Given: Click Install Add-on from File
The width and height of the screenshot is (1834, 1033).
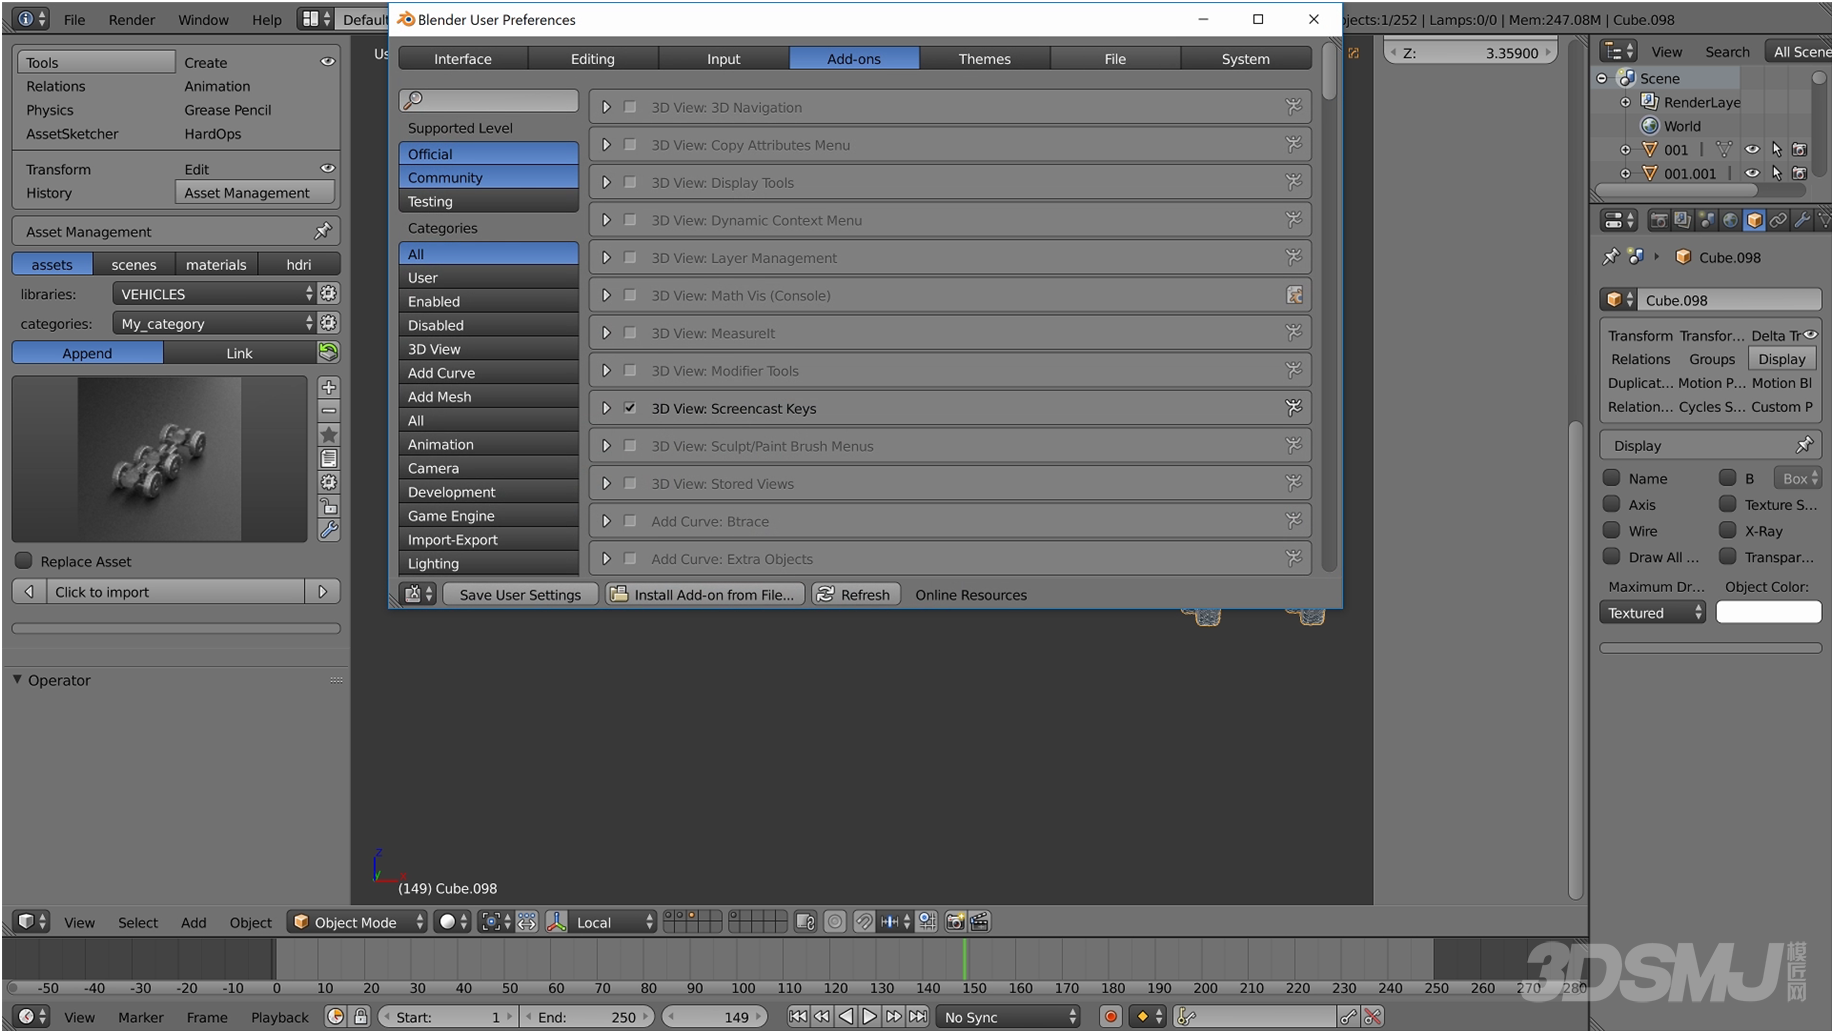Looking at the screenshot, I should coord(705,594).
